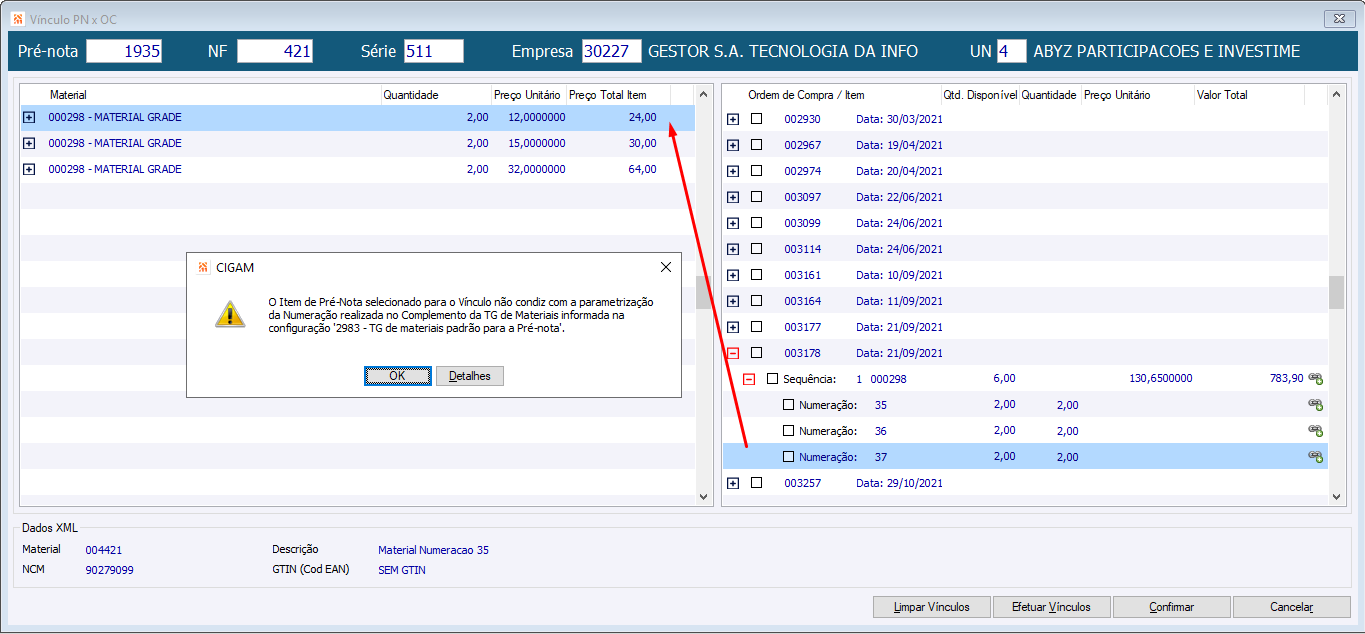Click the Limpar Vínculos button
Viewport: 1365px width, 634px height.
(x=932, y=607)
